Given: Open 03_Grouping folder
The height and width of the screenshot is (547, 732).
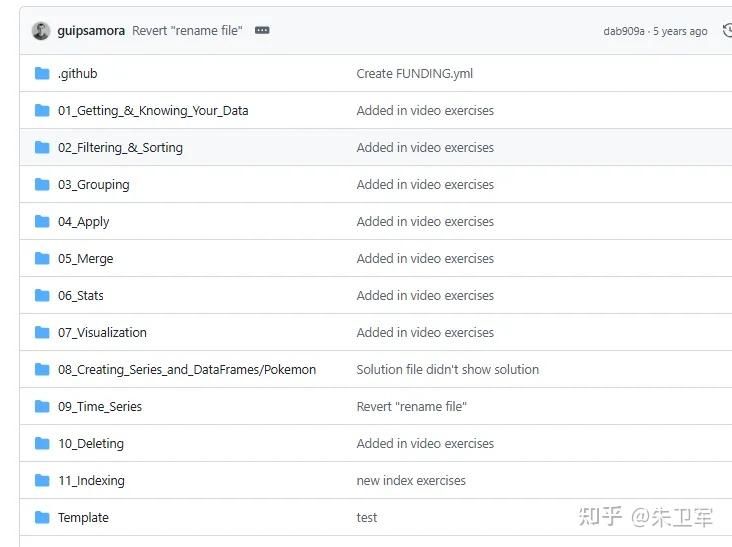Looking at the screenshot, I should click(94, 185).
